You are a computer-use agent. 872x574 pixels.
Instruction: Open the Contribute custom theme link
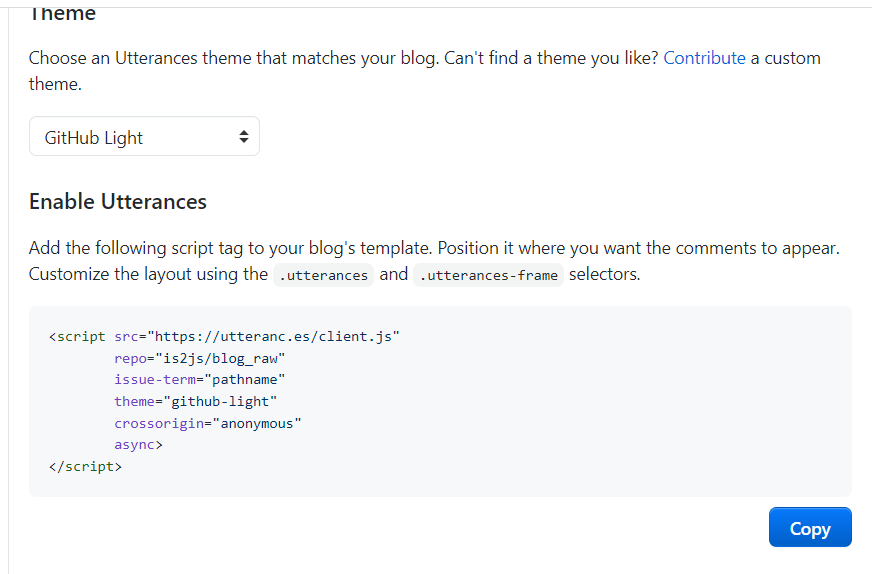click(704, 58)
